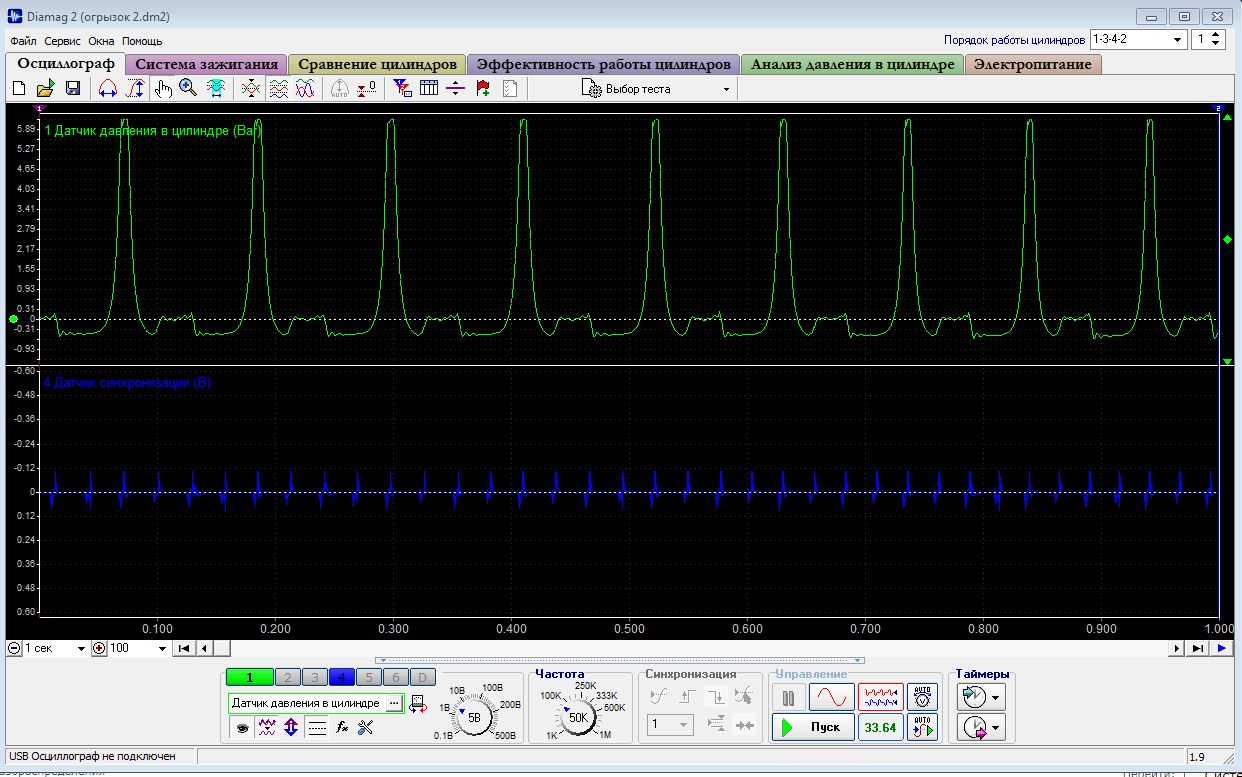
Task: Click the zero level reset icon
Action: (367, 89)
